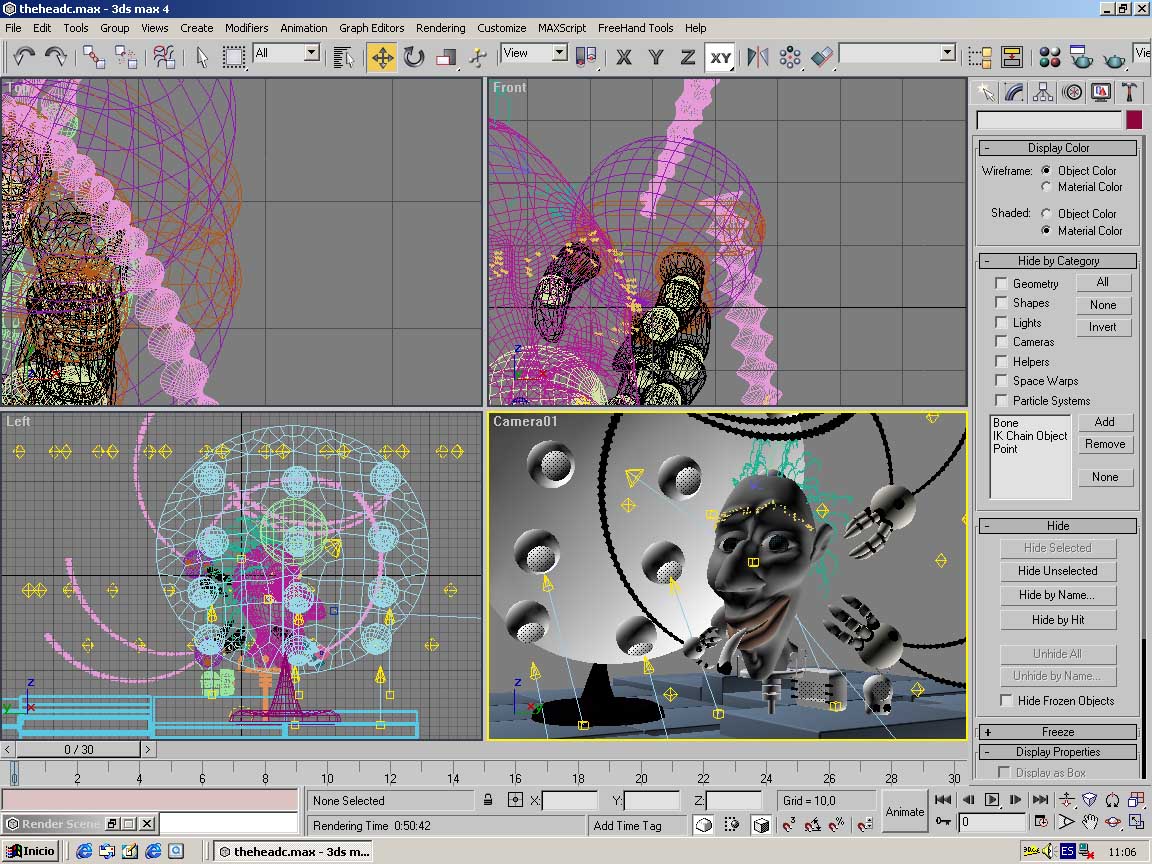Activate the Pan hand viewport tool
The image size is (1152, 864).
tap(1090, 822)
